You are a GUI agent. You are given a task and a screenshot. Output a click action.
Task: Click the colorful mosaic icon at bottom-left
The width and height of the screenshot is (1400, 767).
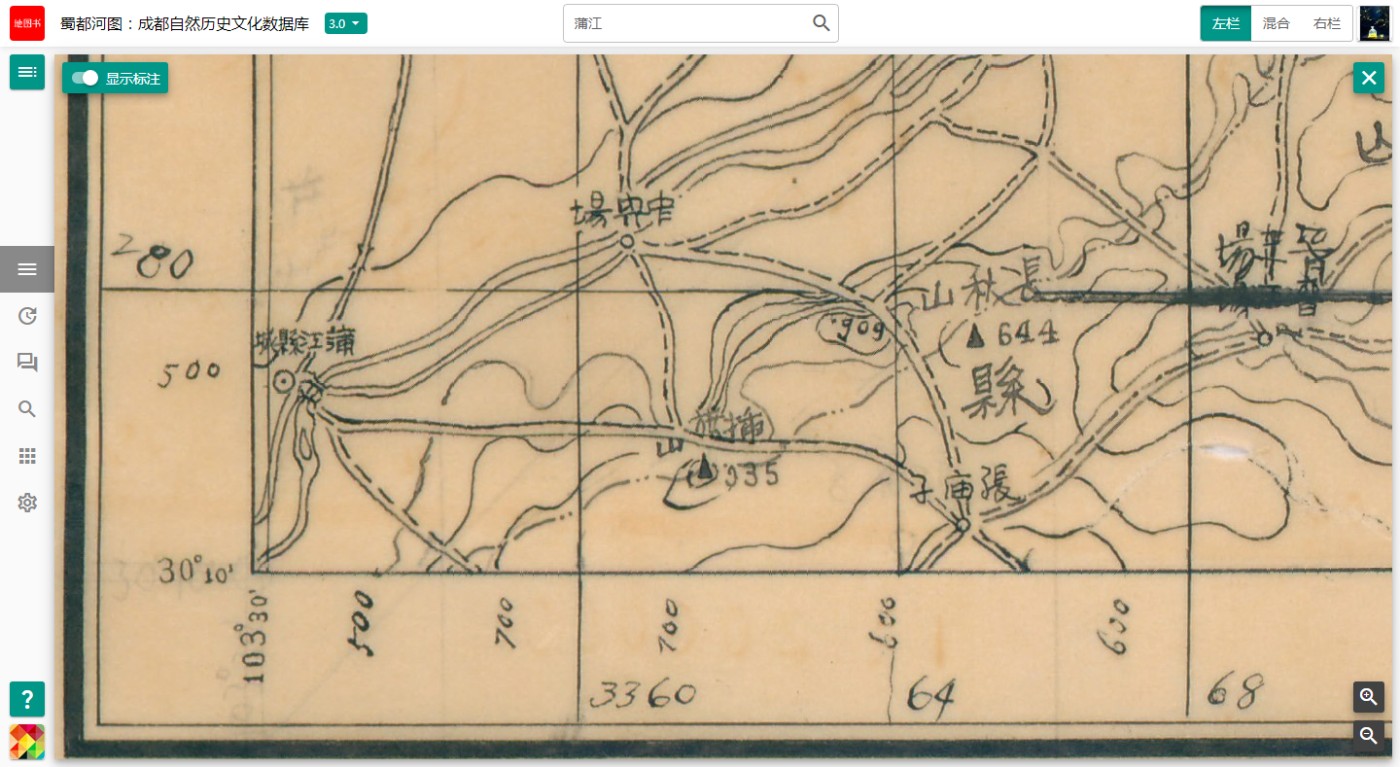27,741
